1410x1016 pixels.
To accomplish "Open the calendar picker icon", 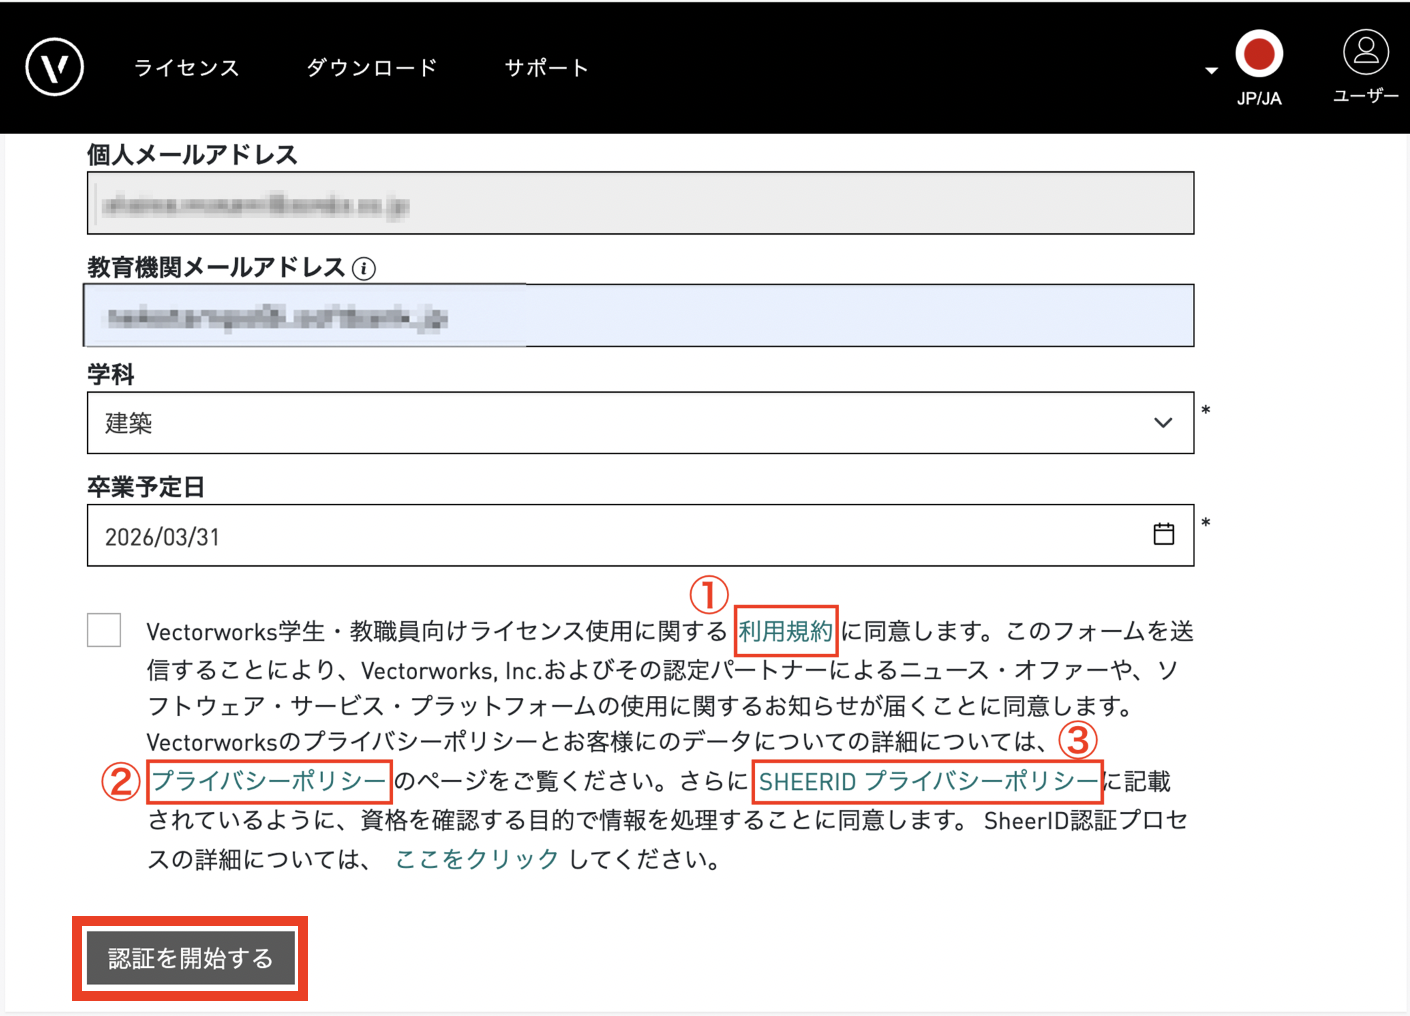I will [x=1164, y=534].
